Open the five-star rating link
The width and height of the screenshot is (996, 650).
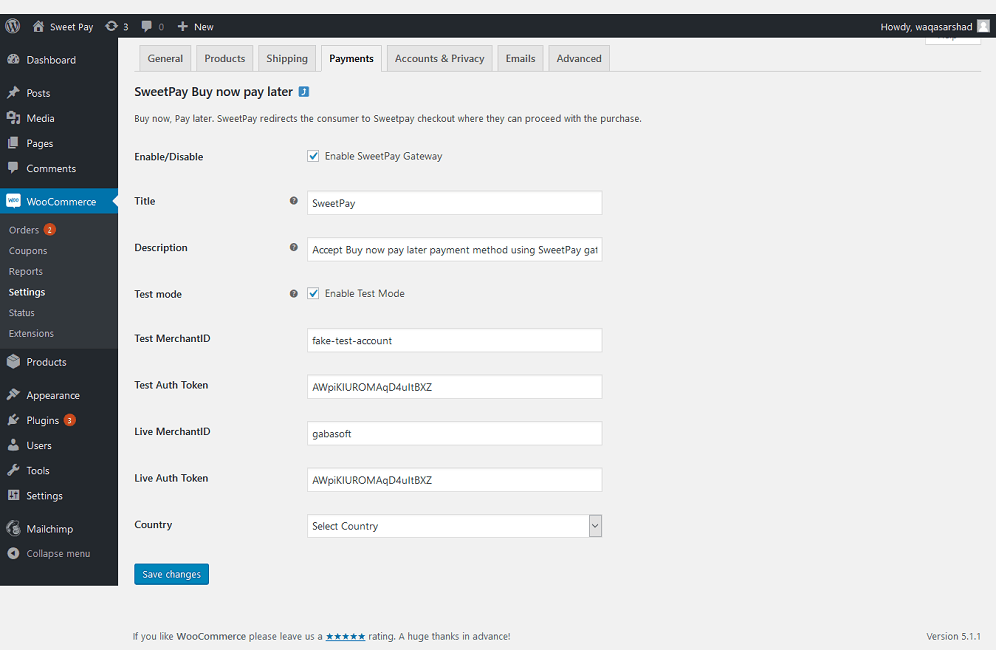coord(346,636)
